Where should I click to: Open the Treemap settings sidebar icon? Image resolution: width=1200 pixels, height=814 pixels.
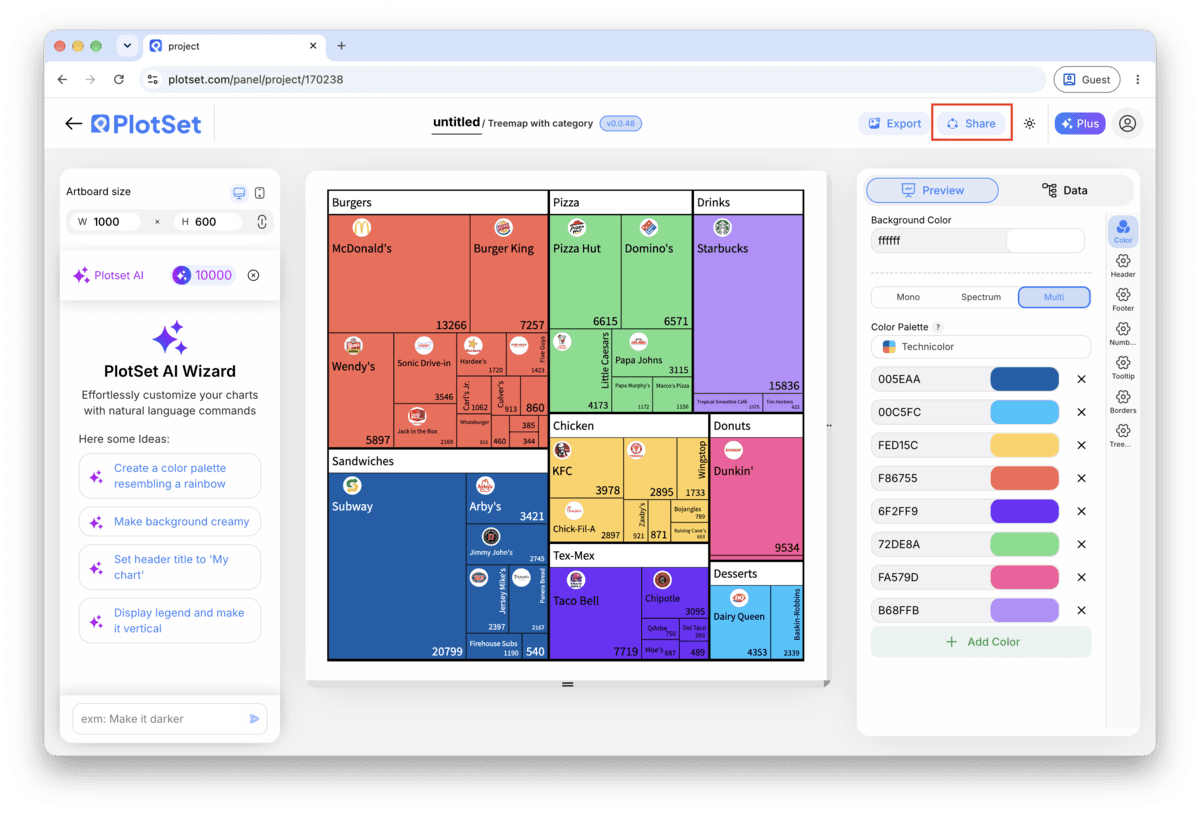[x=1123, y=436]
